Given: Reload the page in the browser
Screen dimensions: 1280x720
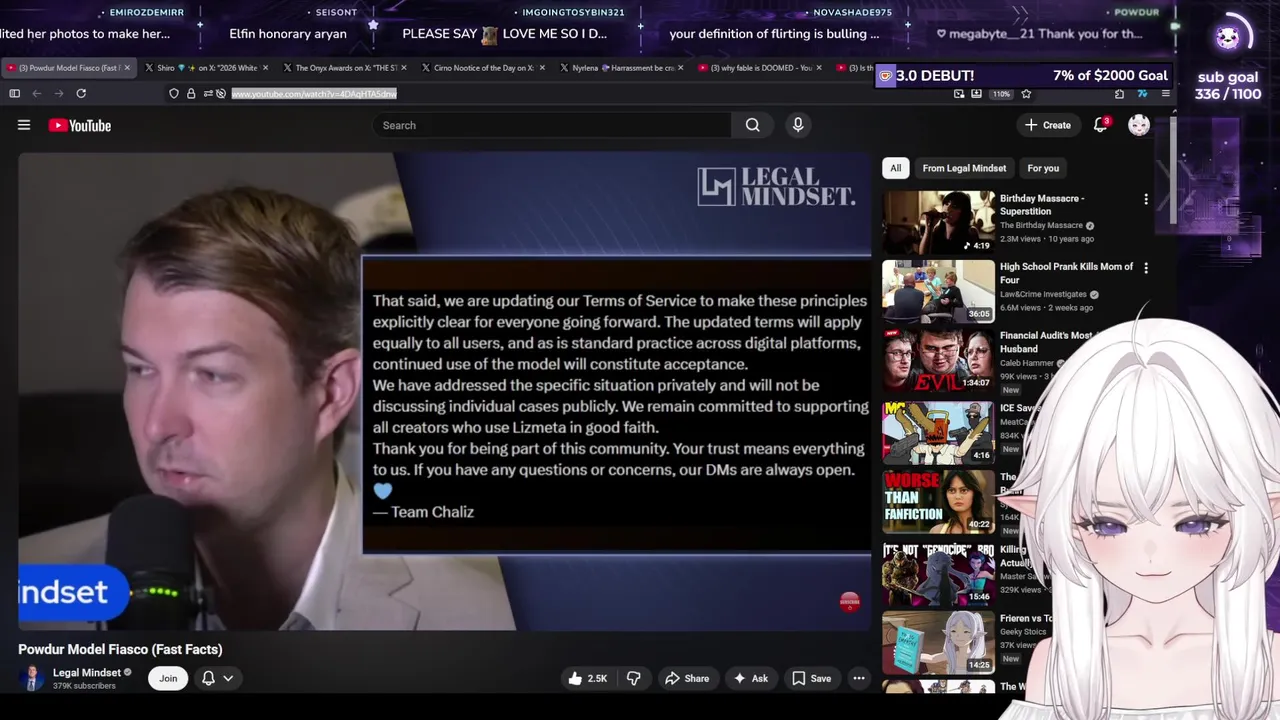Looking at the screenshot, I should 81,93.
